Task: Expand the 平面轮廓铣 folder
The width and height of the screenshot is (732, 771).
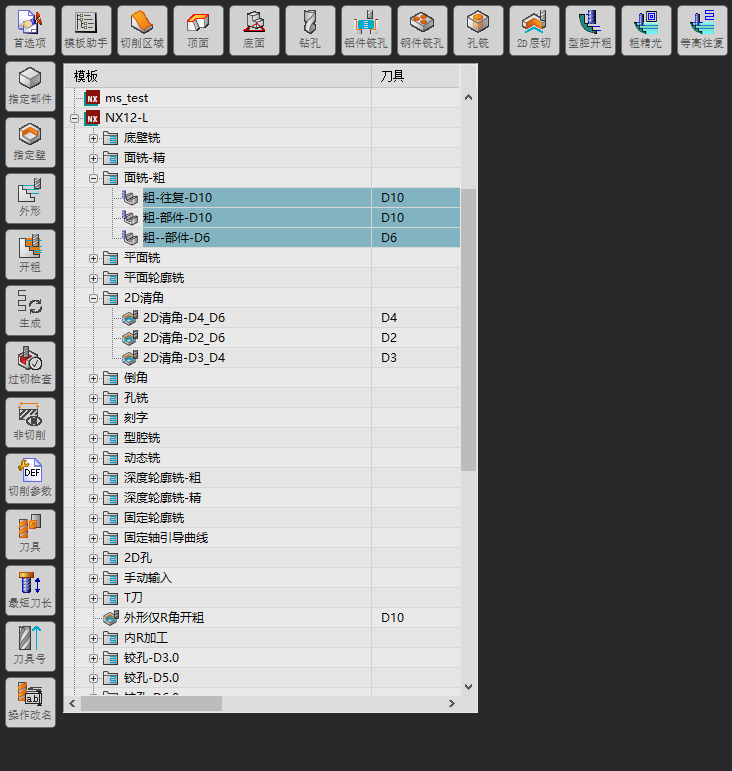Action: click(x=93, y=278)
